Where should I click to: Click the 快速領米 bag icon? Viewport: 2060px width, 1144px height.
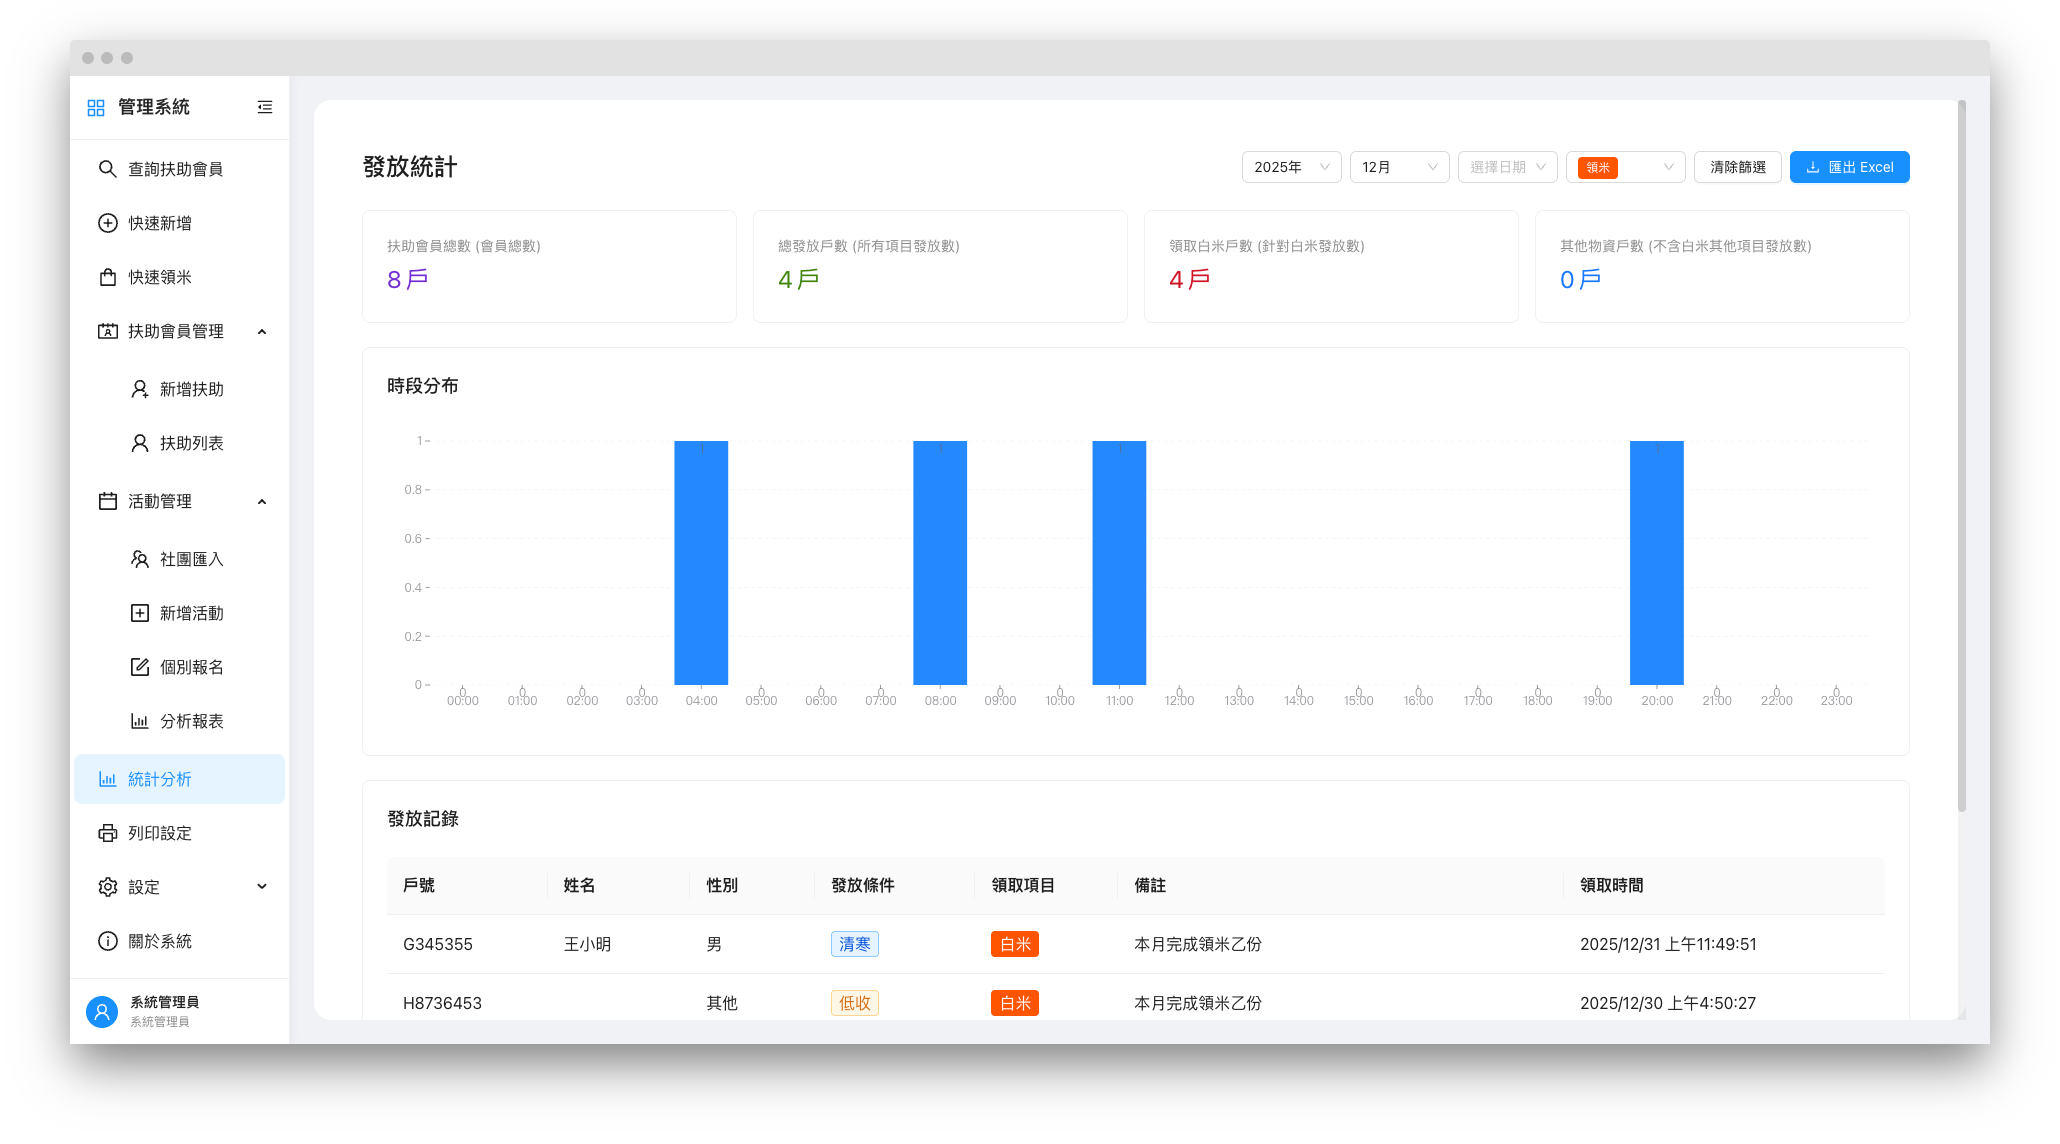coord(107,277)
